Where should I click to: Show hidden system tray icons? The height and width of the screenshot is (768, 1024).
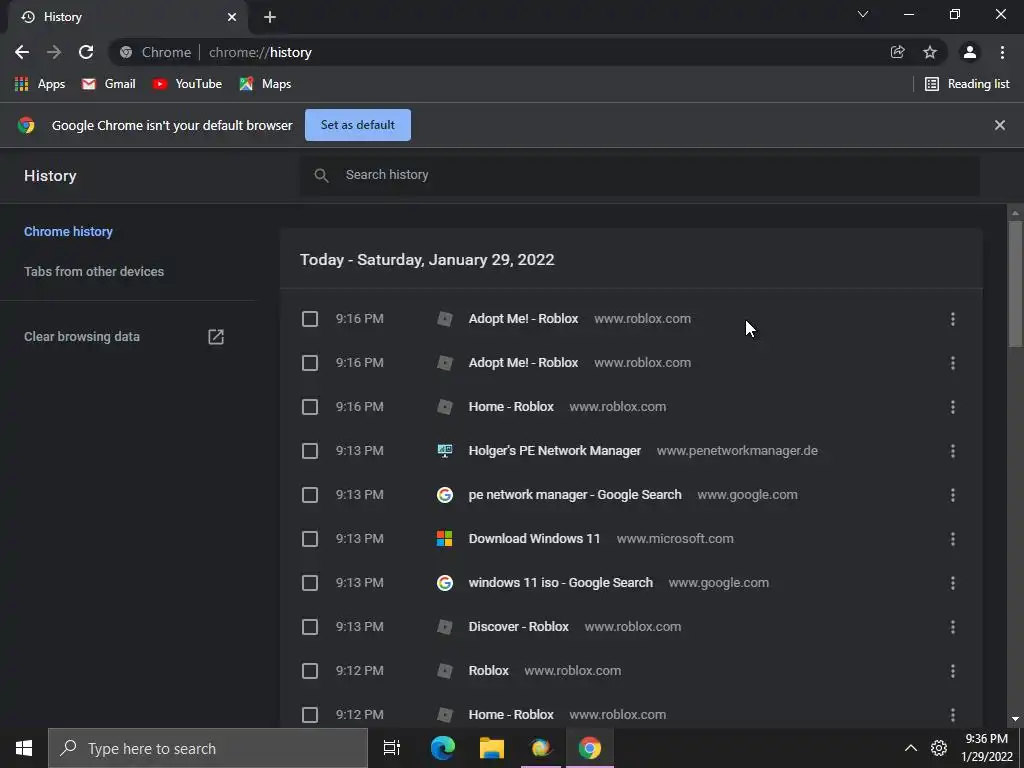[910, 748]
